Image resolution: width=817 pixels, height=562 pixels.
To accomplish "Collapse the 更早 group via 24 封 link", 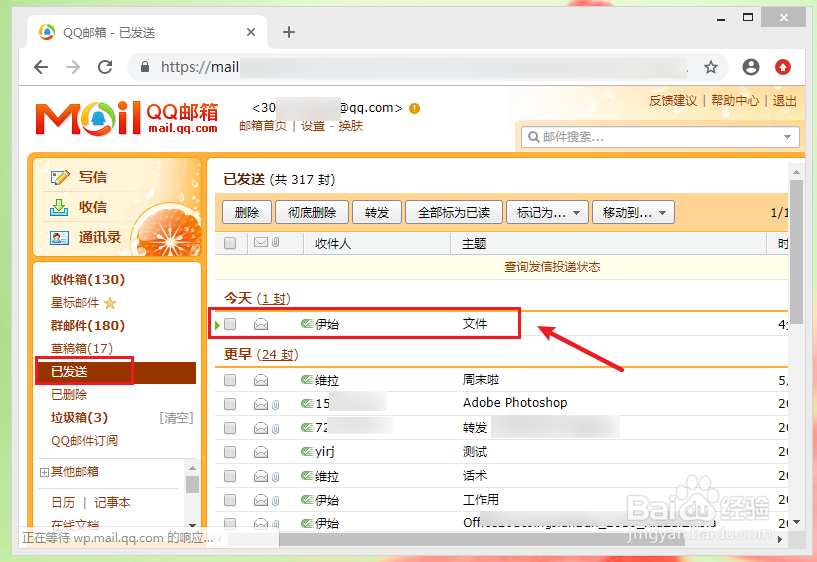I will [x=278, y=355].
